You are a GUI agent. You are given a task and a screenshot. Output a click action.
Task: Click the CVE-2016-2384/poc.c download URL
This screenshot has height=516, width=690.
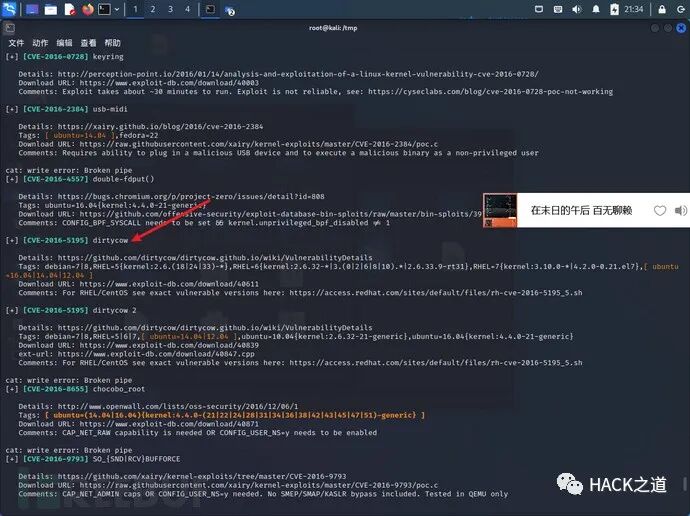[259, 144]
